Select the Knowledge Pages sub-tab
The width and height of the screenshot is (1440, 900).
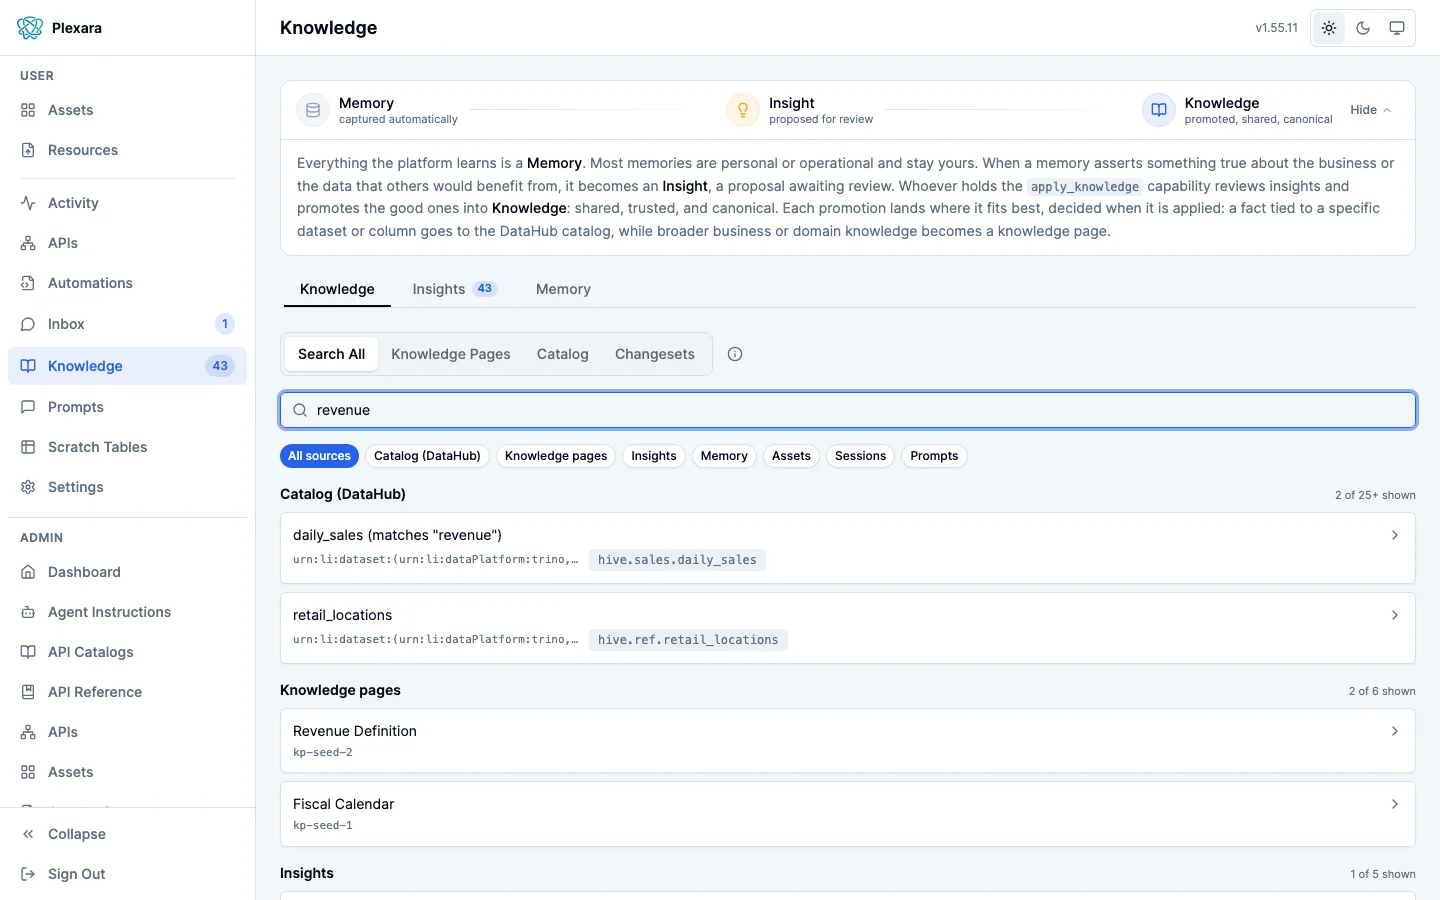[x=451, y=354]
